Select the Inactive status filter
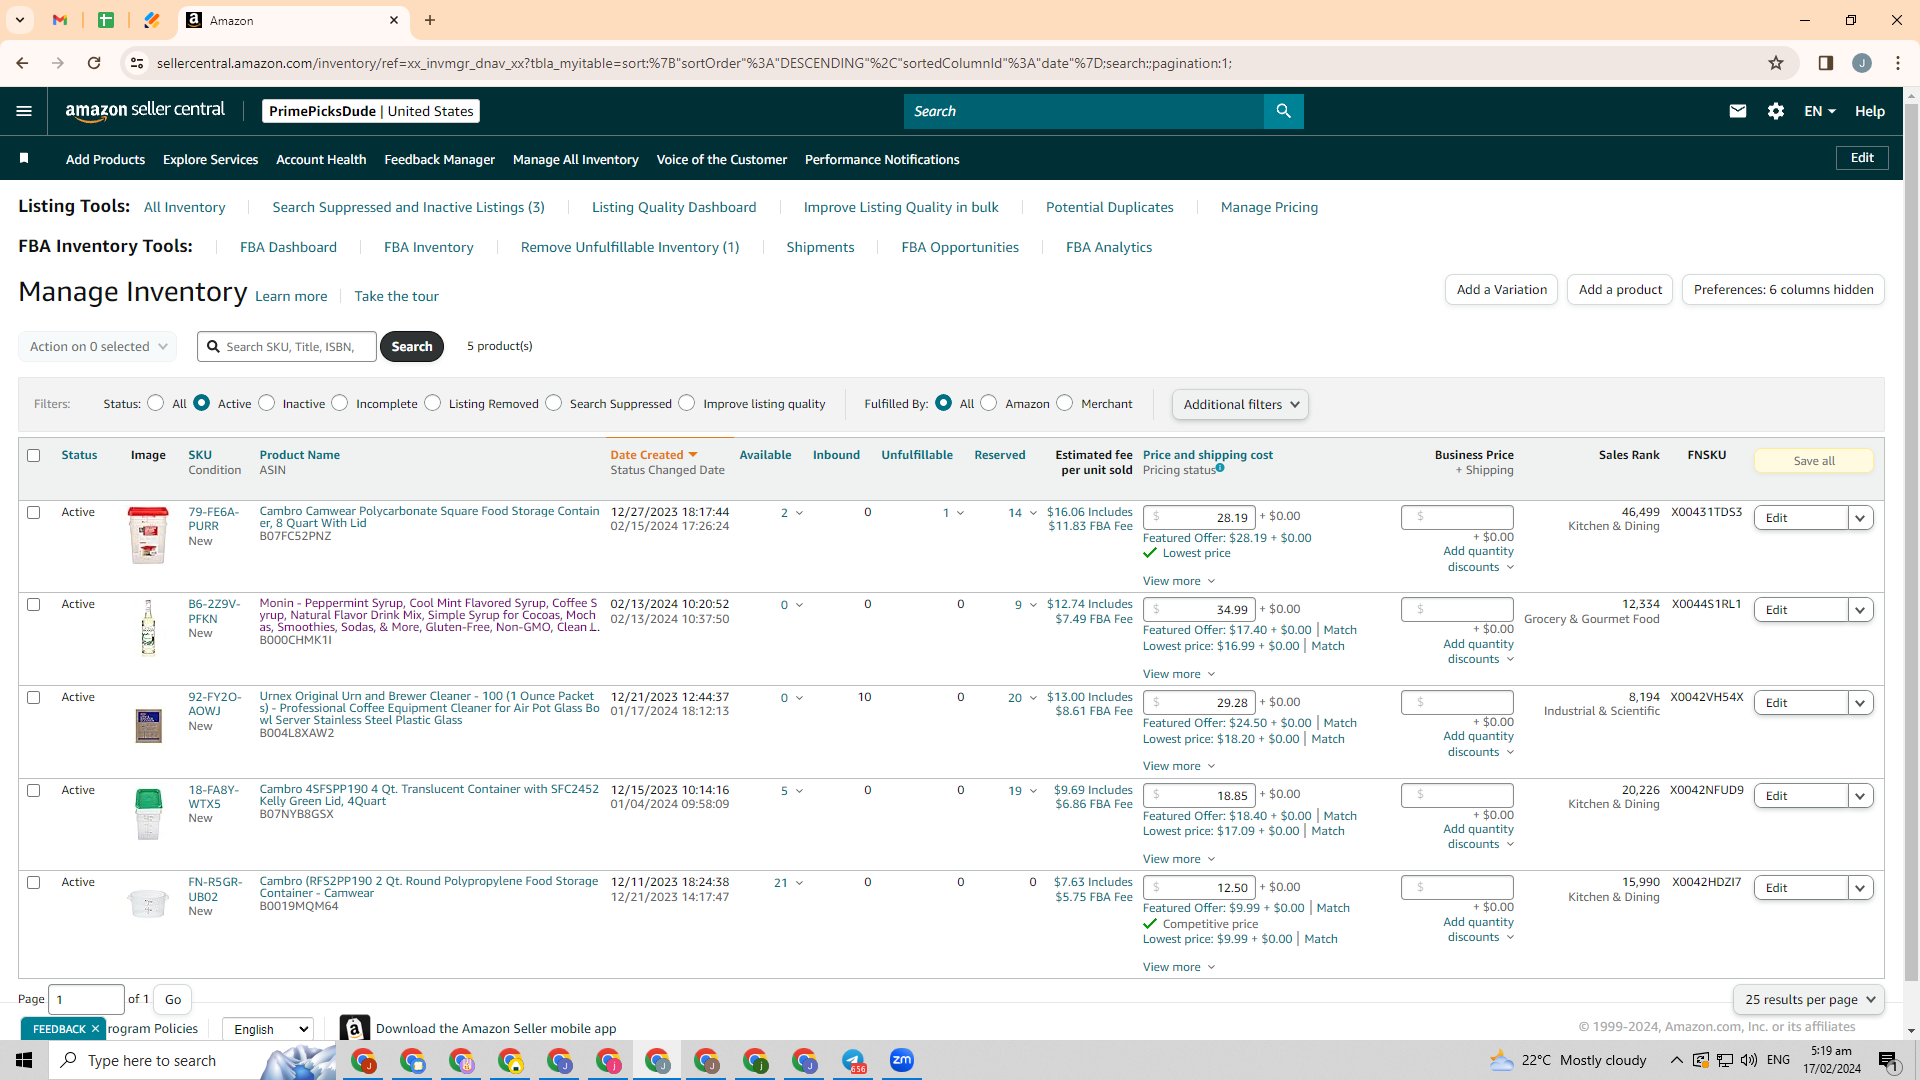 (267, 403)
